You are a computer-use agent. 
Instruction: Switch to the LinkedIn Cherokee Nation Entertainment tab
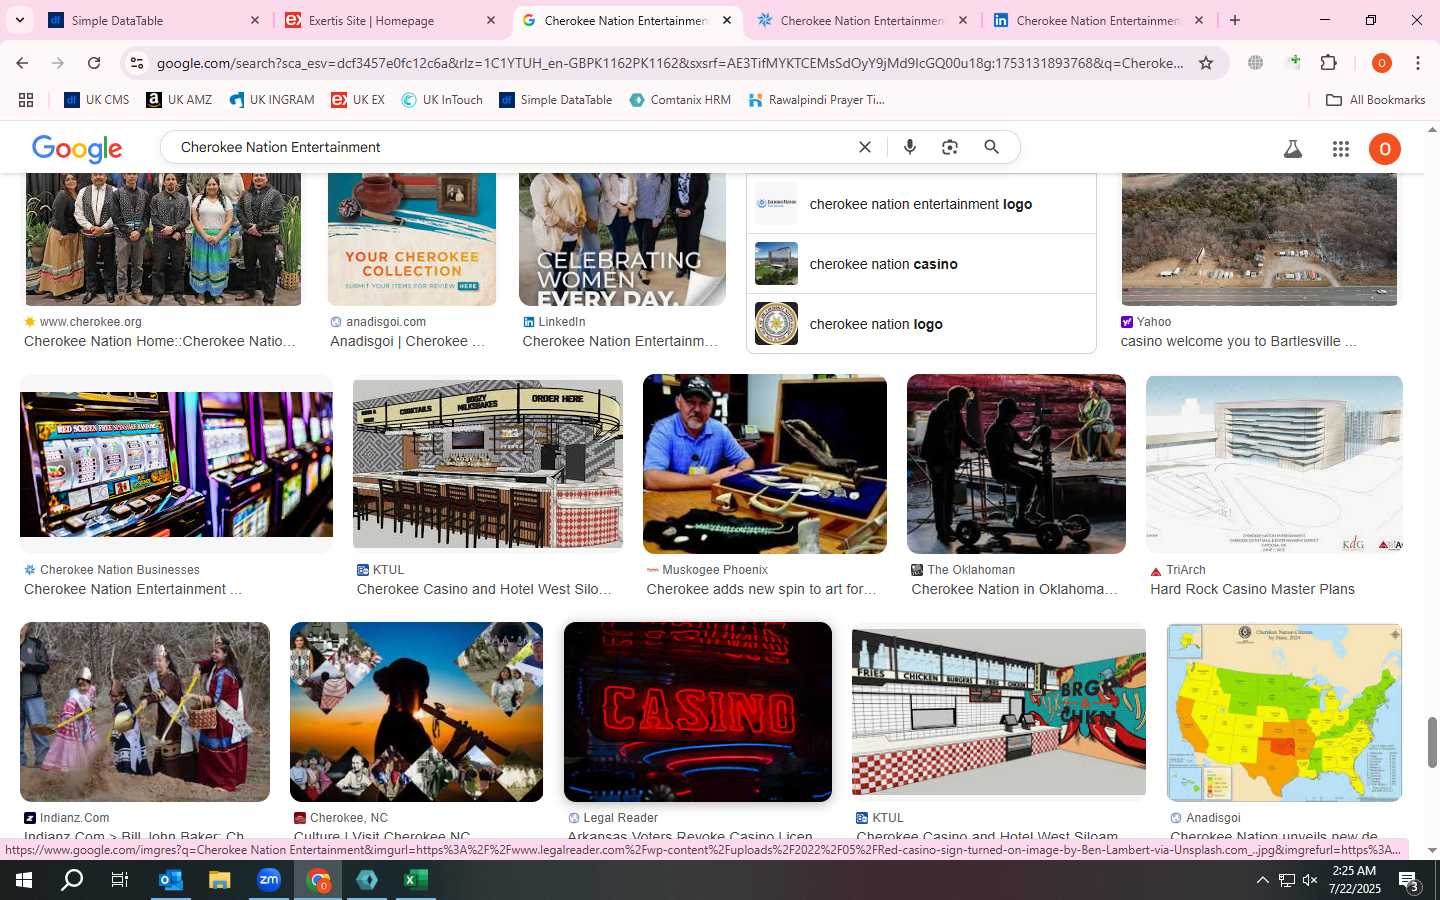point(1097,20)
